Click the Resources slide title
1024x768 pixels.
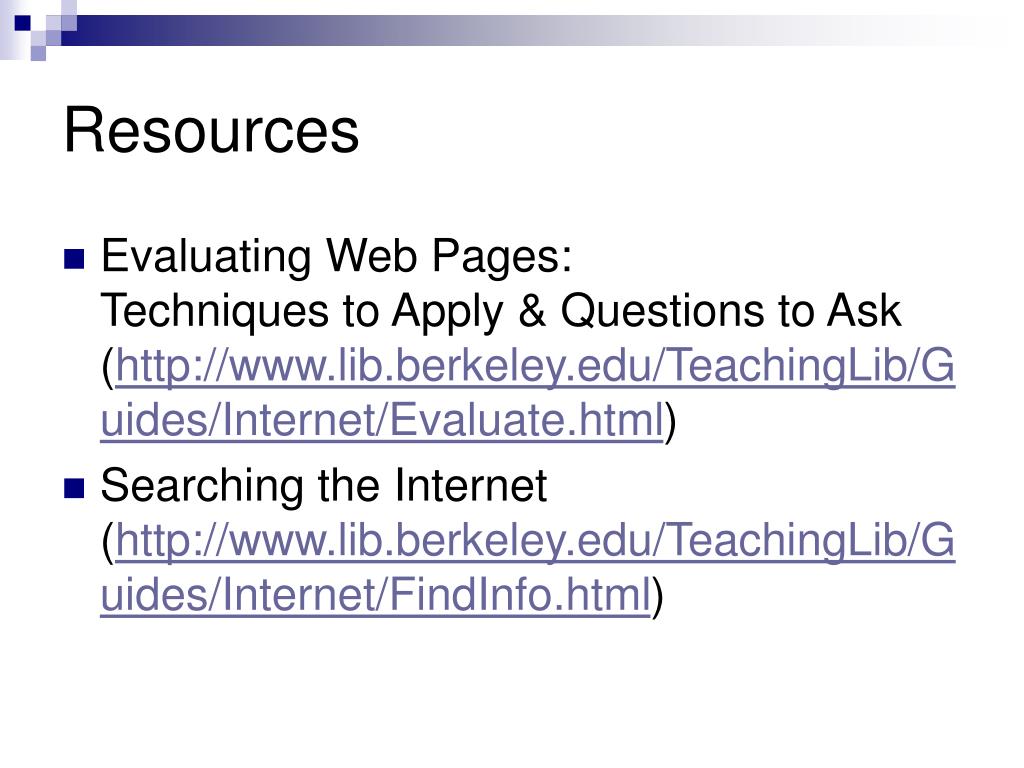(211, 130)
